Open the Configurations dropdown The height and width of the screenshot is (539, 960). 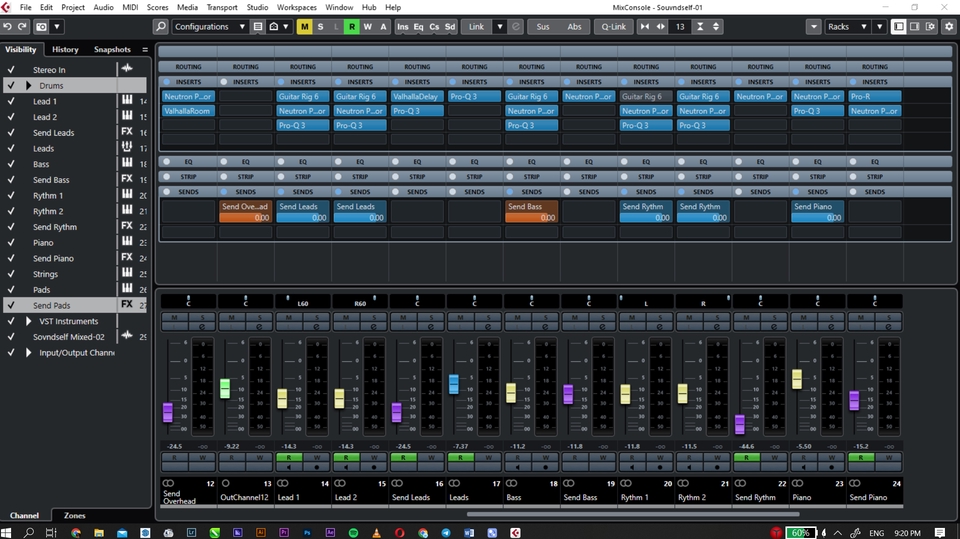(x=209, y=26)
